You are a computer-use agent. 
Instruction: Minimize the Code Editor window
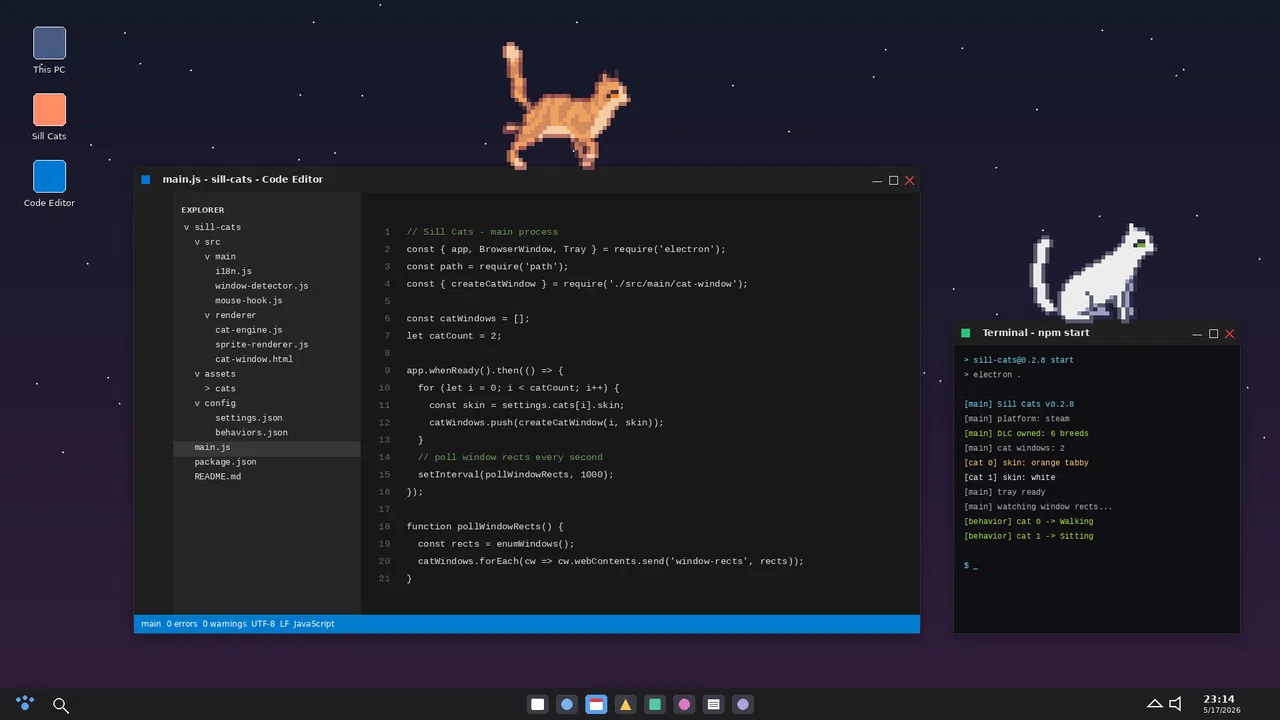click(x=877, y=181)
